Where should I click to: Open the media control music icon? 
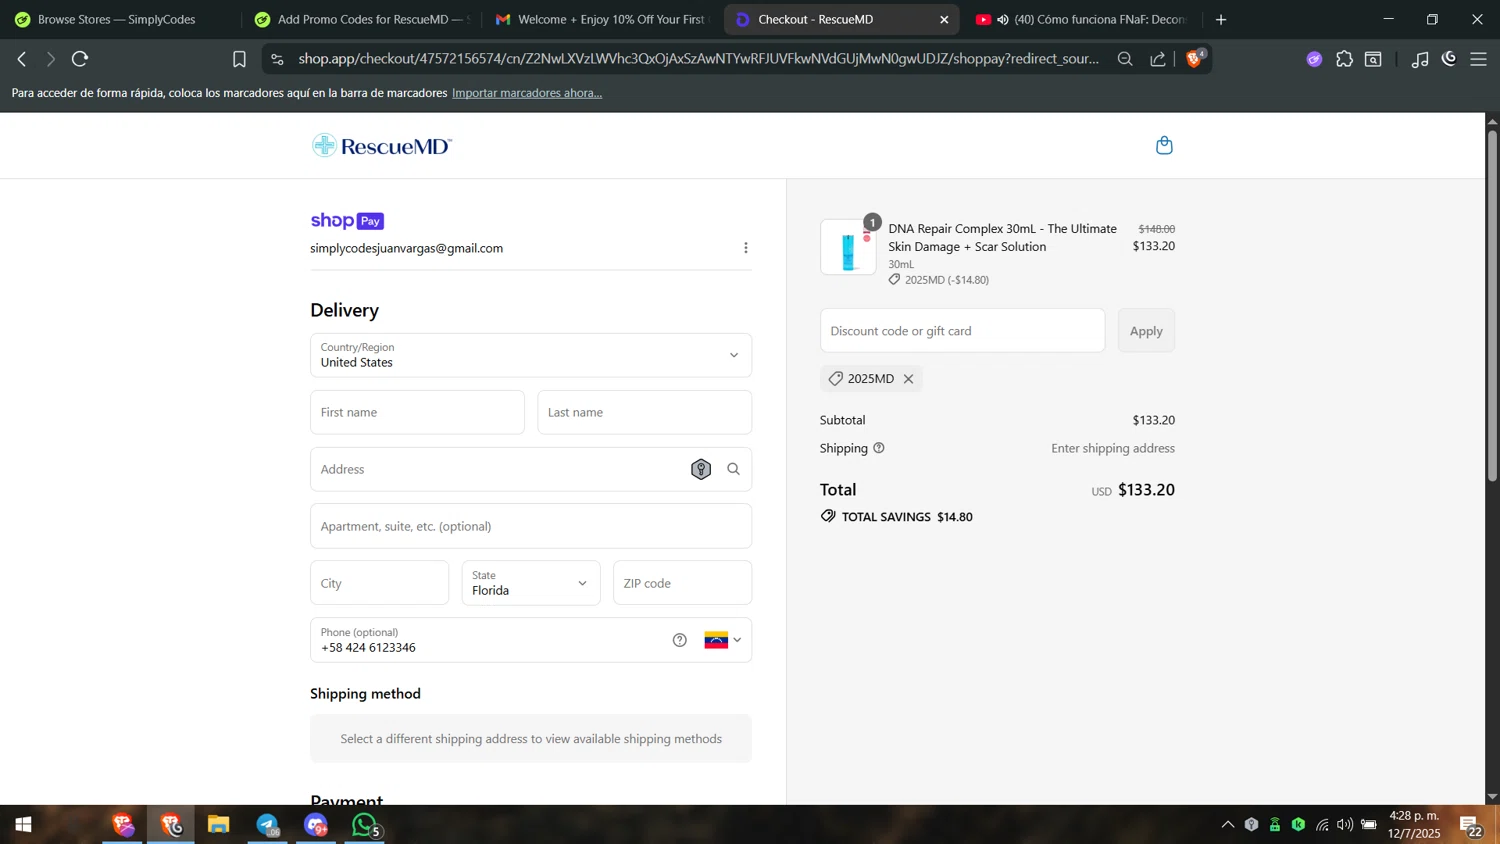[x=1420, y=59]
